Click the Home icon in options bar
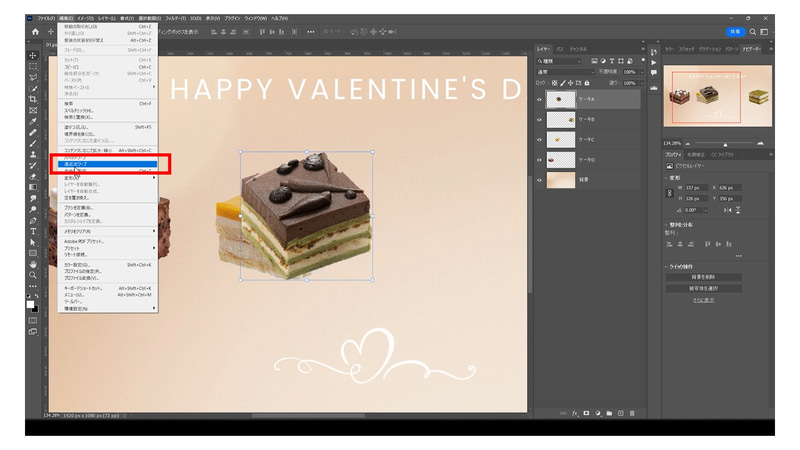 point(35,32)
